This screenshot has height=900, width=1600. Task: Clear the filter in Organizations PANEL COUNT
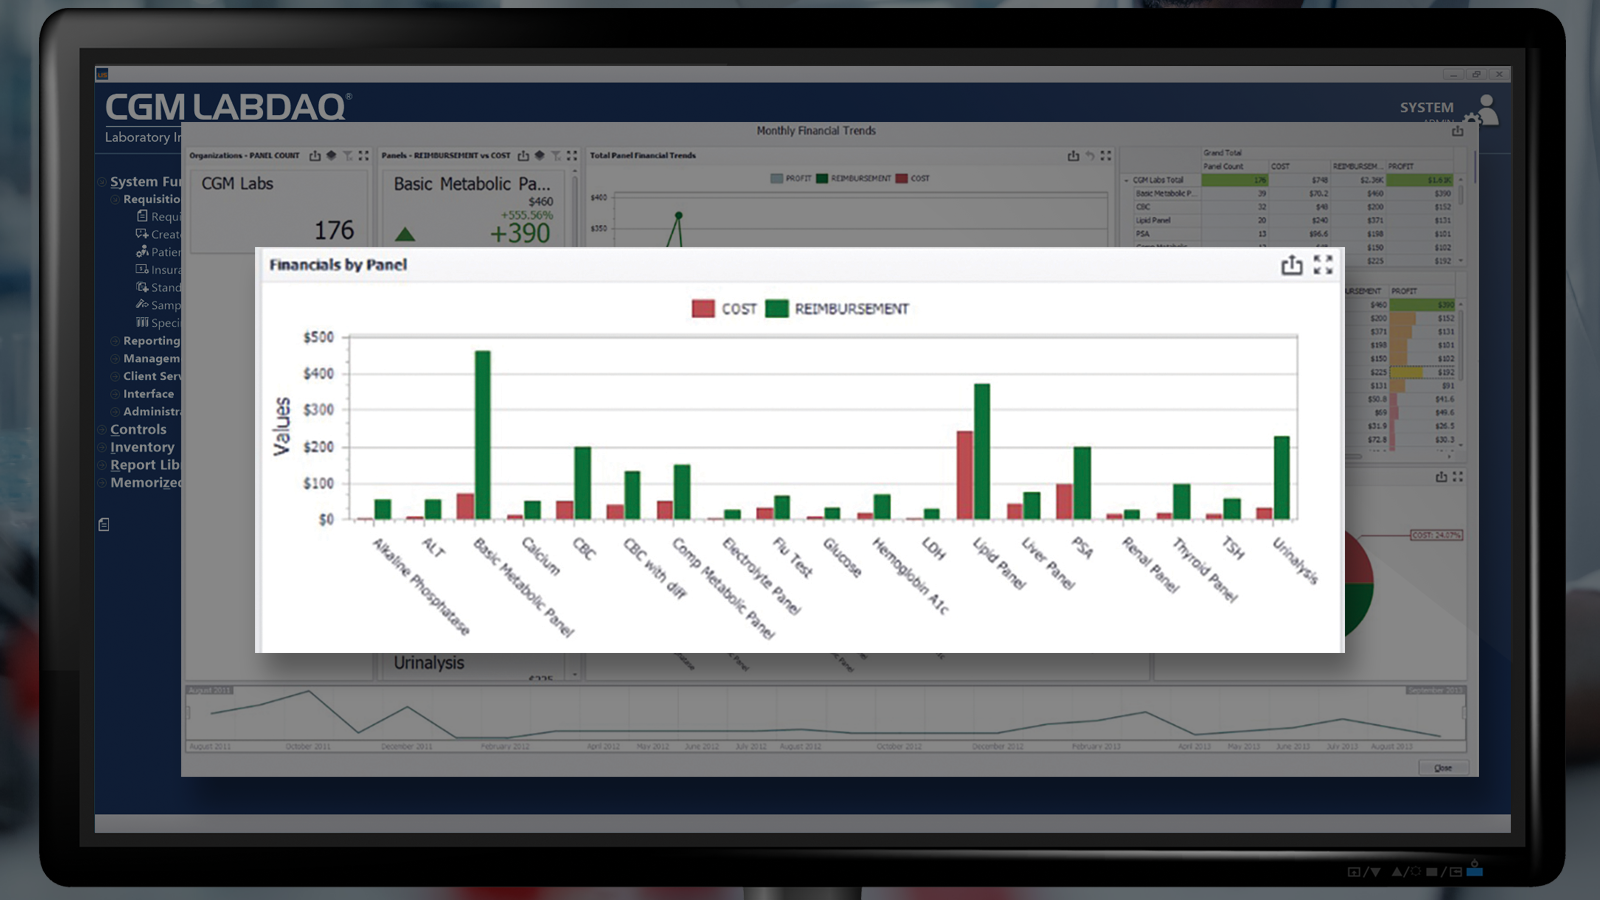[x=347, y=155]
